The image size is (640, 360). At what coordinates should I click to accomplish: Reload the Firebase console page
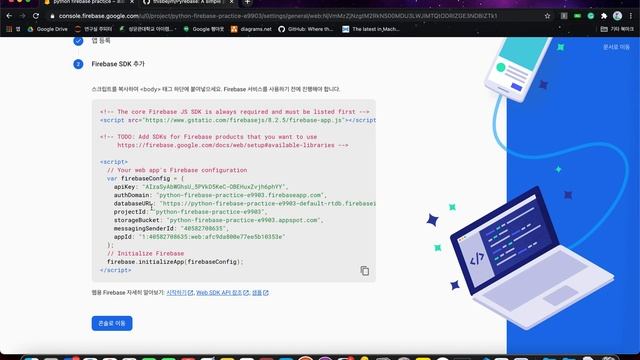pos(36,16)
